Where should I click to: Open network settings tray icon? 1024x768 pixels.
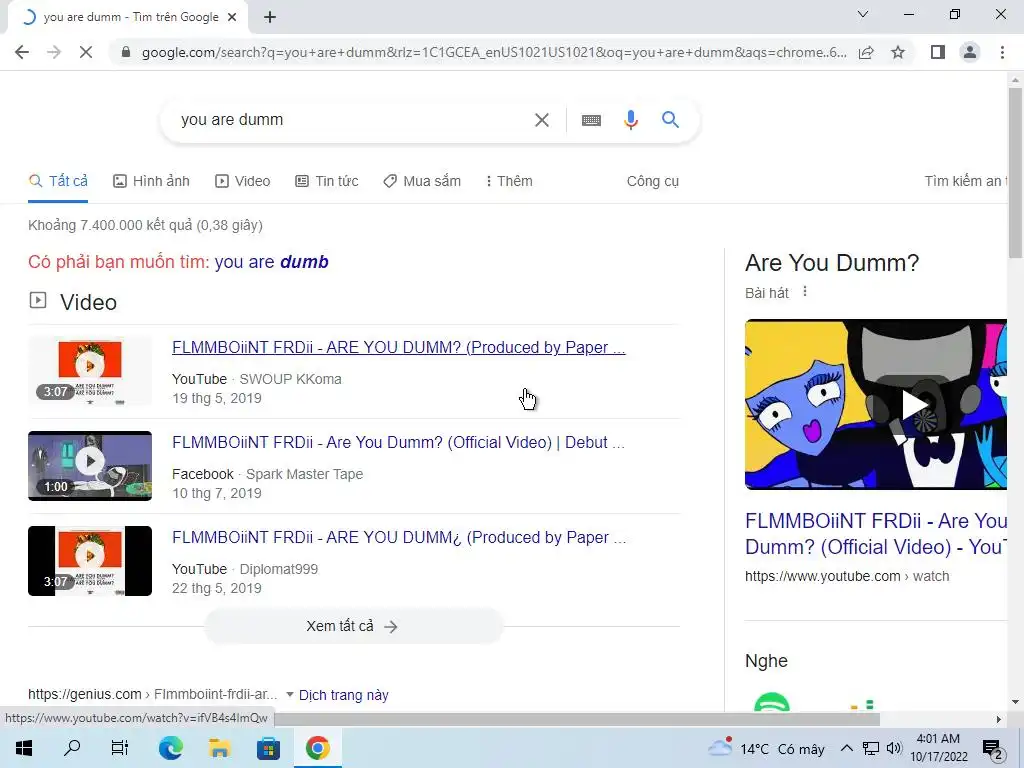[871, 748]
